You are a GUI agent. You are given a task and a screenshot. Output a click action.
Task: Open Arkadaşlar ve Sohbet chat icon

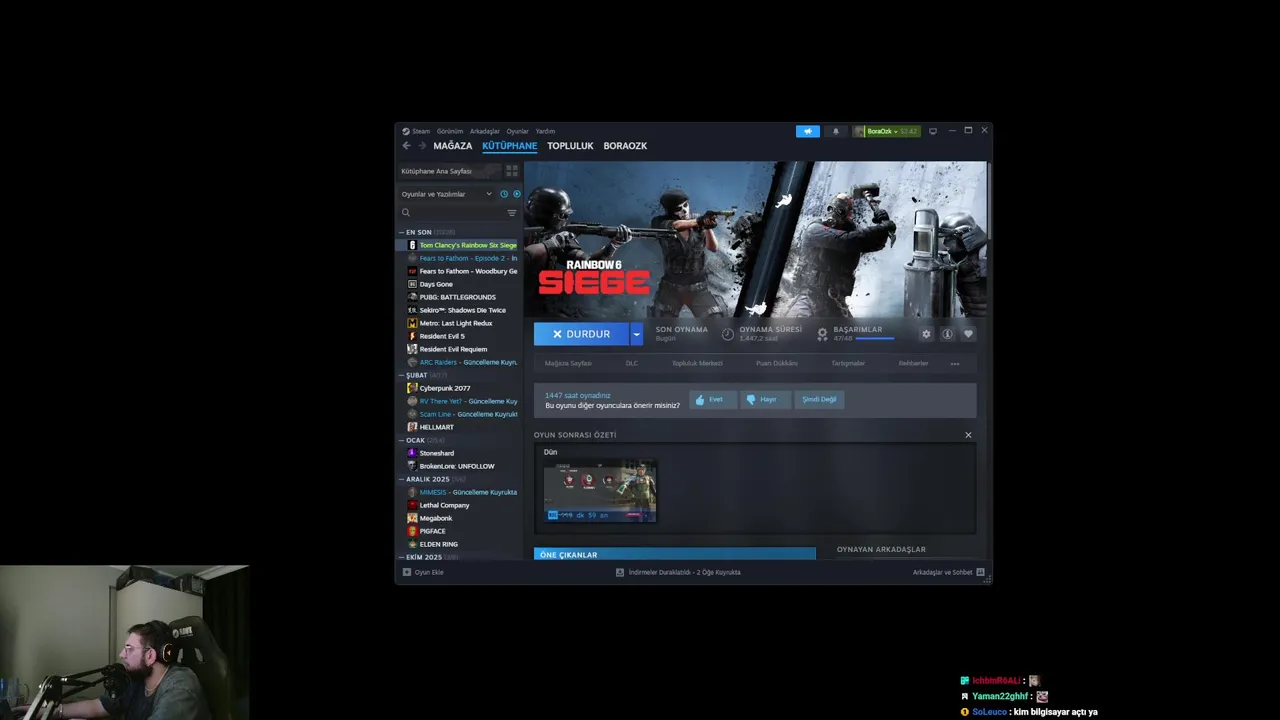(x=980, y=572)
